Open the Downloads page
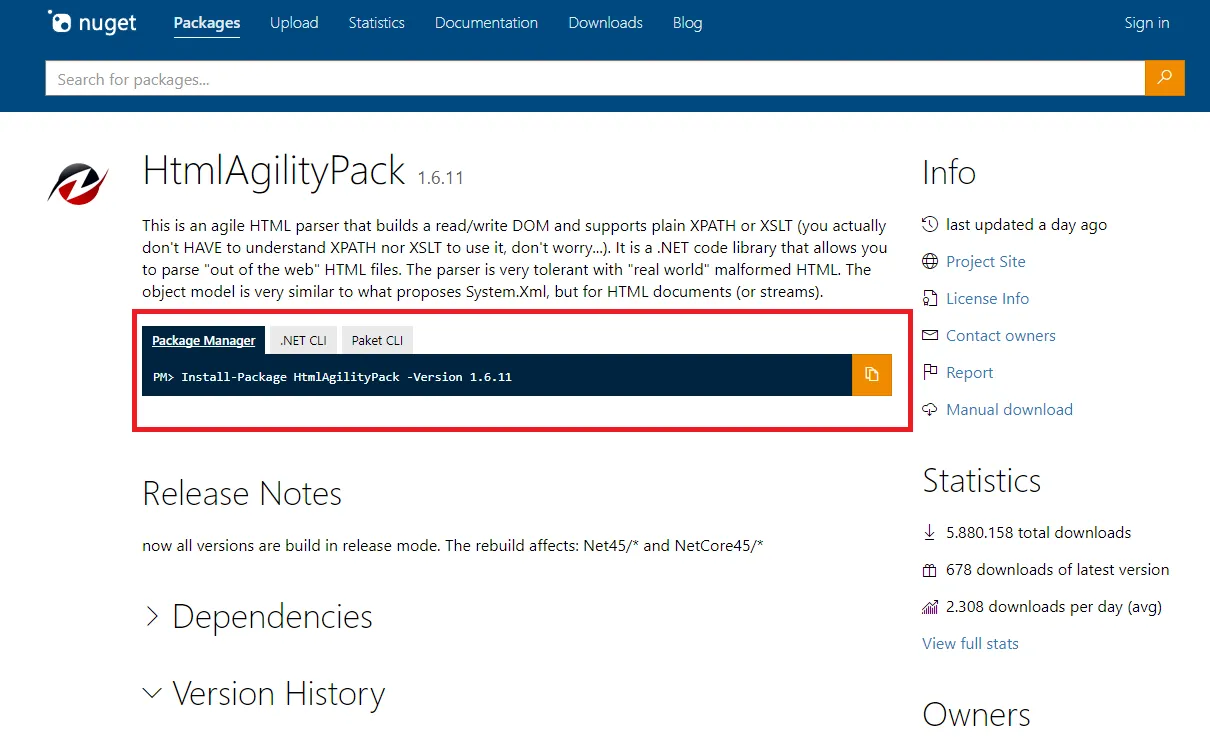The image size is (1210, 737). point(606,22)
